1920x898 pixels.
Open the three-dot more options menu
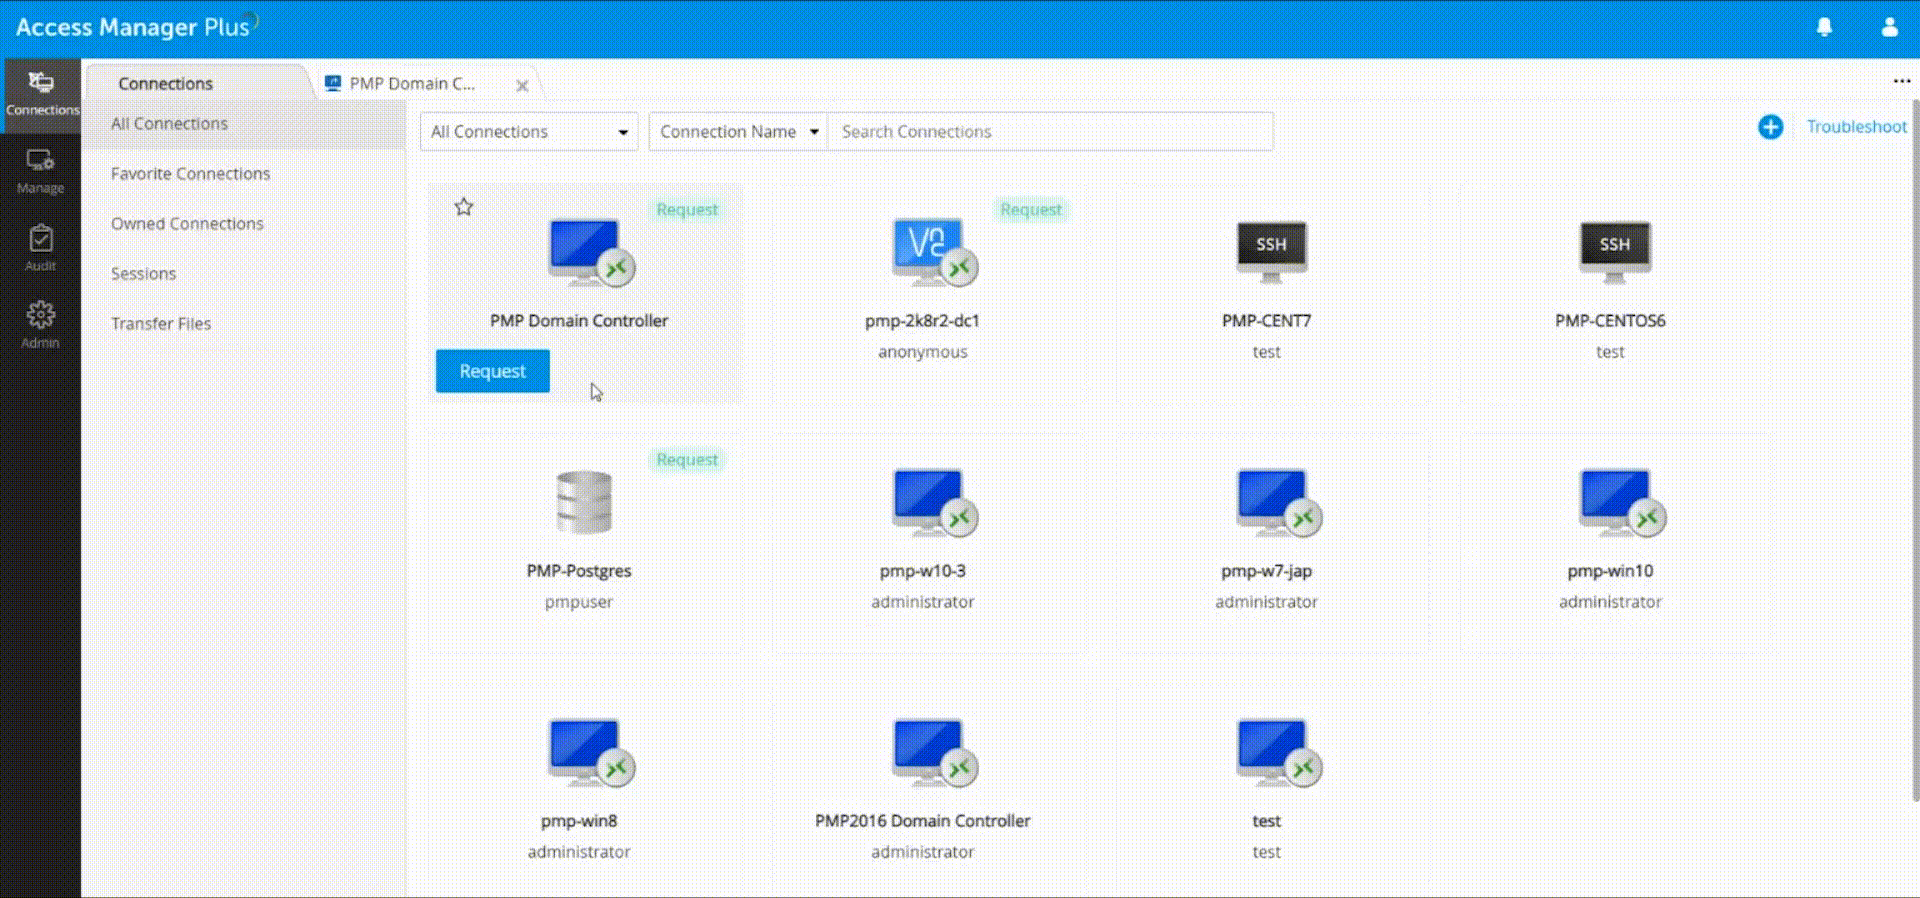coord(1901,81)
